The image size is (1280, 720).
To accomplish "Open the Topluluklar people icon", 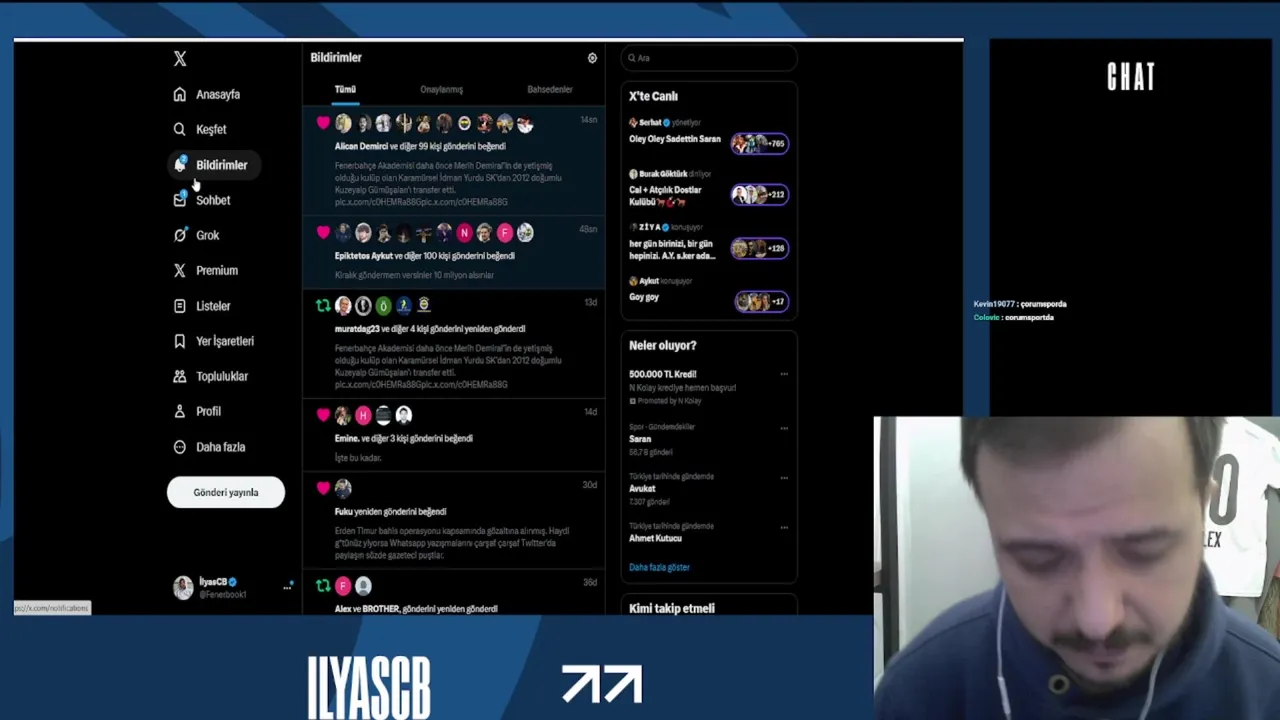I will [180, 376].
